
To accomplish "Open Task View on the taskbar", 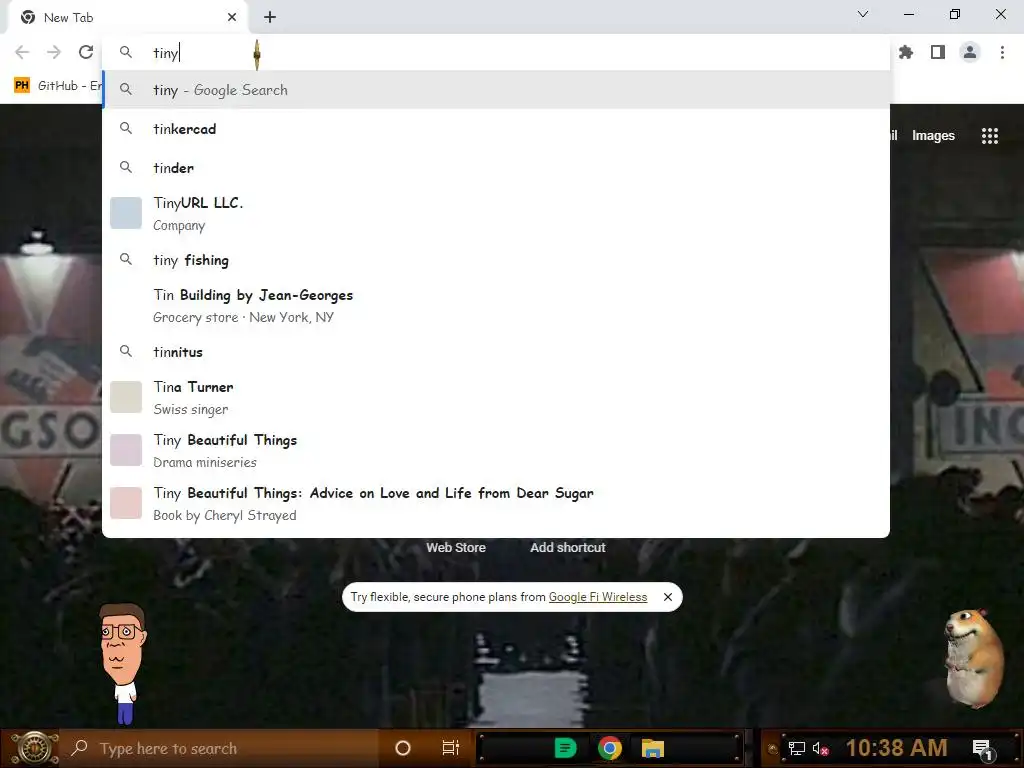I will [x=451, y=748].
